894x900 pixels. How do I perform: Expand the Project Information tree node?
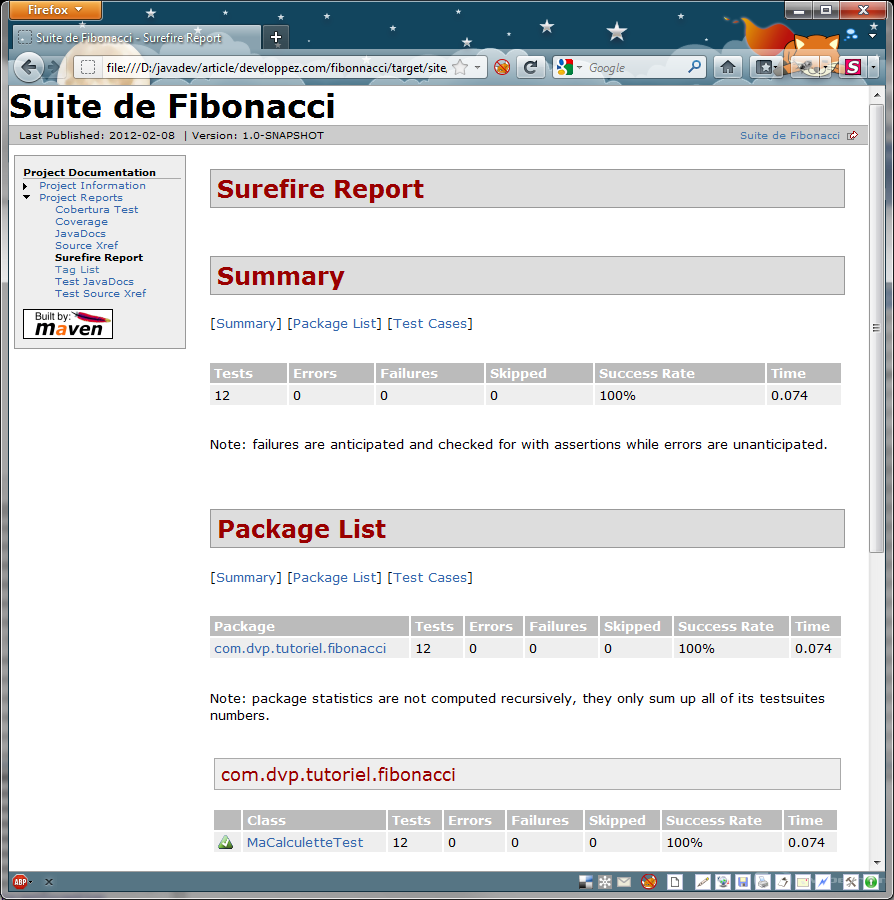click(26, 186)
